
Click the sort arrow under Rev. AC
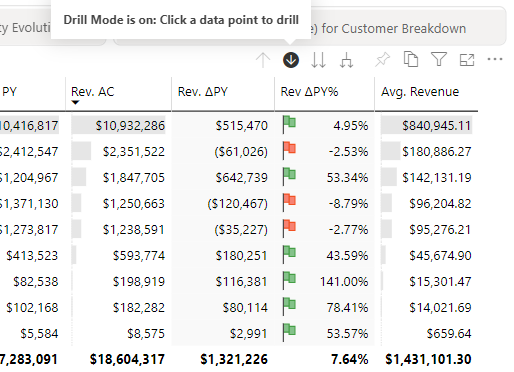click(x=75, y=103)
